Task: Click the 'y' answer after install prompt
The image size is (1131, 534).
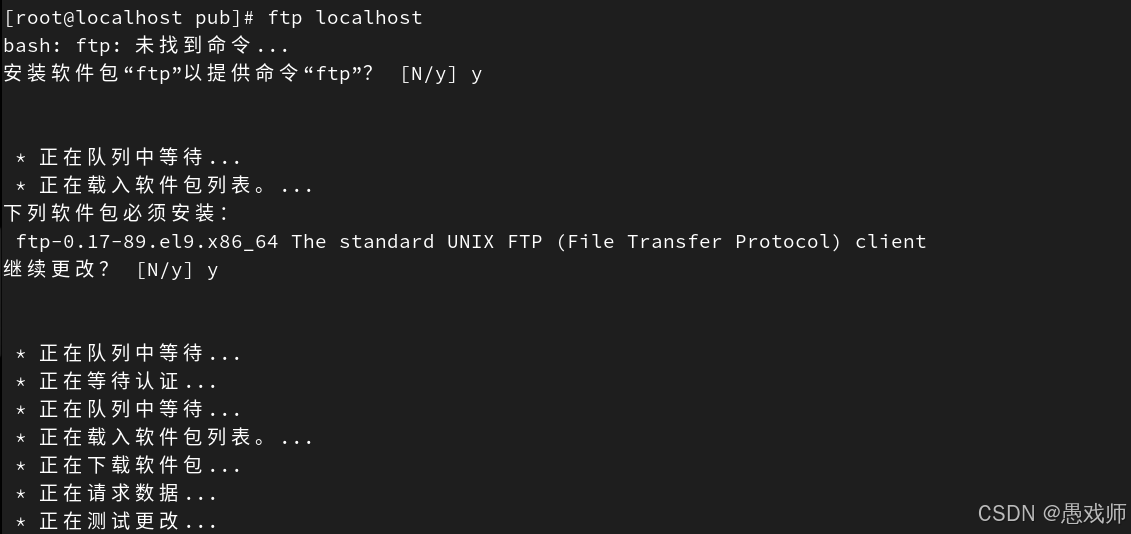Action: (476, 75)
